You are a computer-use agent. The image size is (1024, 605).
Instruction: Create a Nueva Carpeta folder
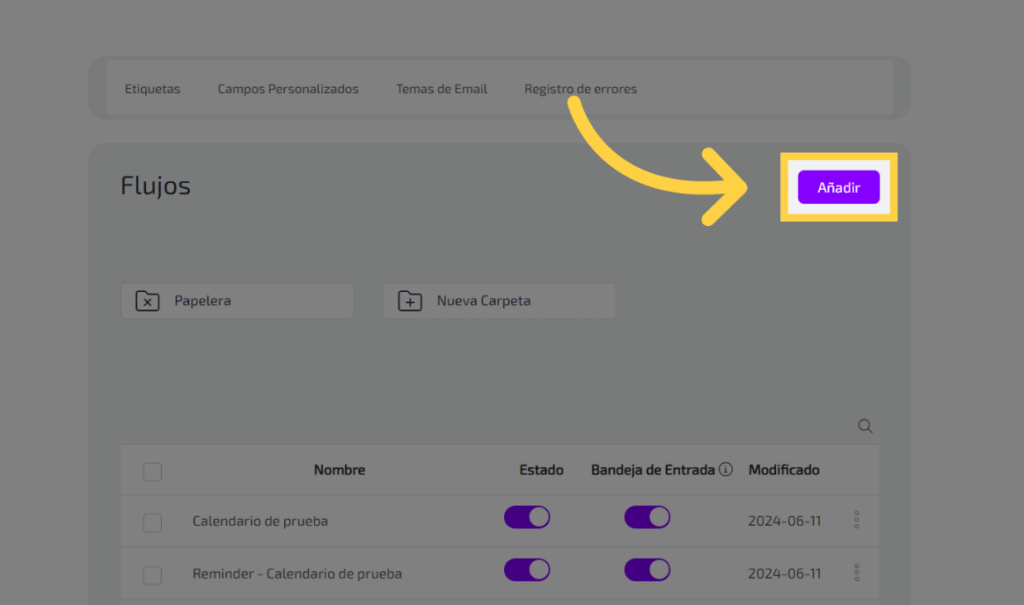(499, 301)
